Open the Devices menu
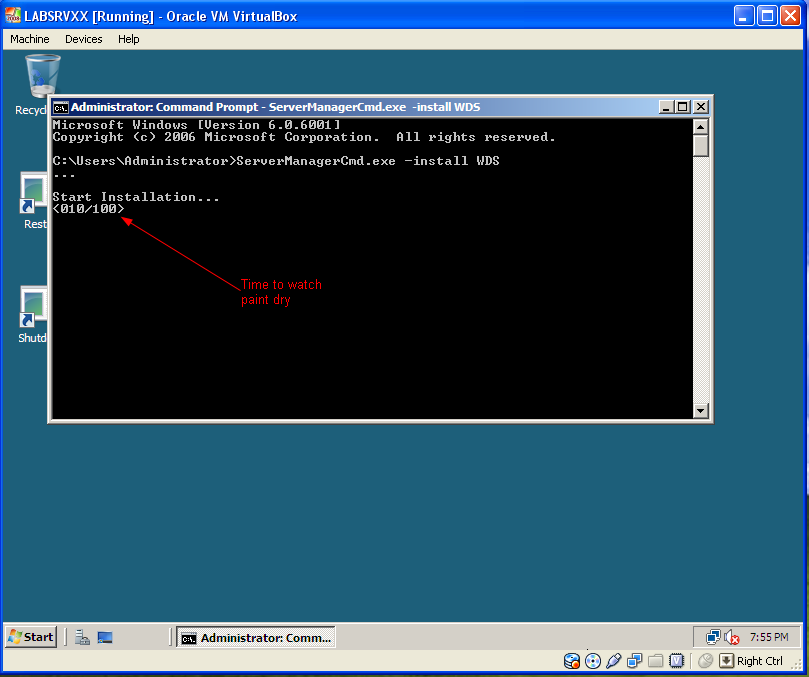The height and width of the screenshot is (677, 809). point(83,39)
